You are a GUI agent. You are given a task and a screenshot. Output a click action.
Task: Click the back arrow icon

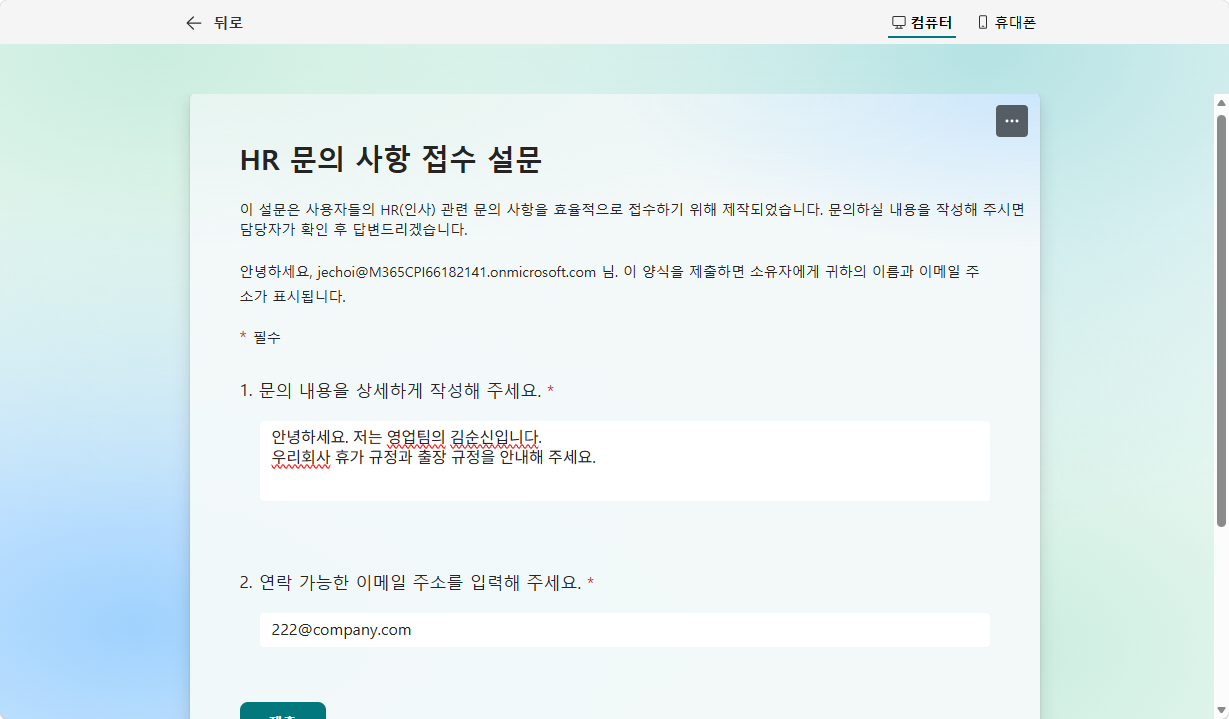tap(194, 22)
